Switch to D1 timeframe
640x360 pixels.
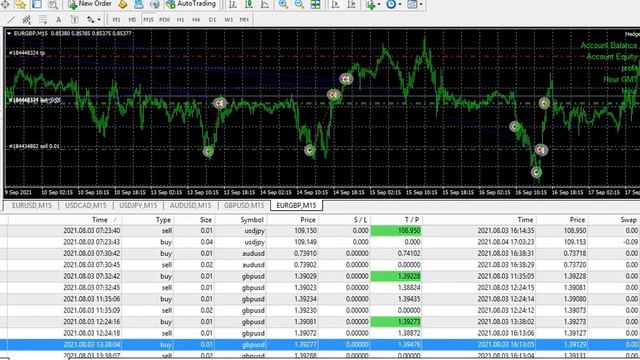(x=212, y=19)
